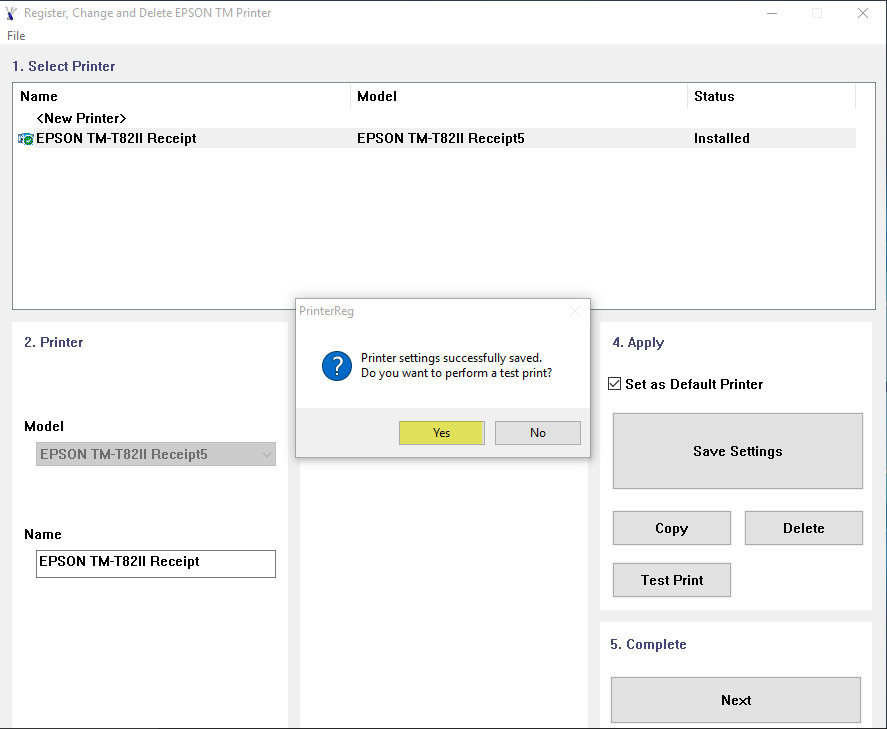Close the main registration window

click(862, 13)
